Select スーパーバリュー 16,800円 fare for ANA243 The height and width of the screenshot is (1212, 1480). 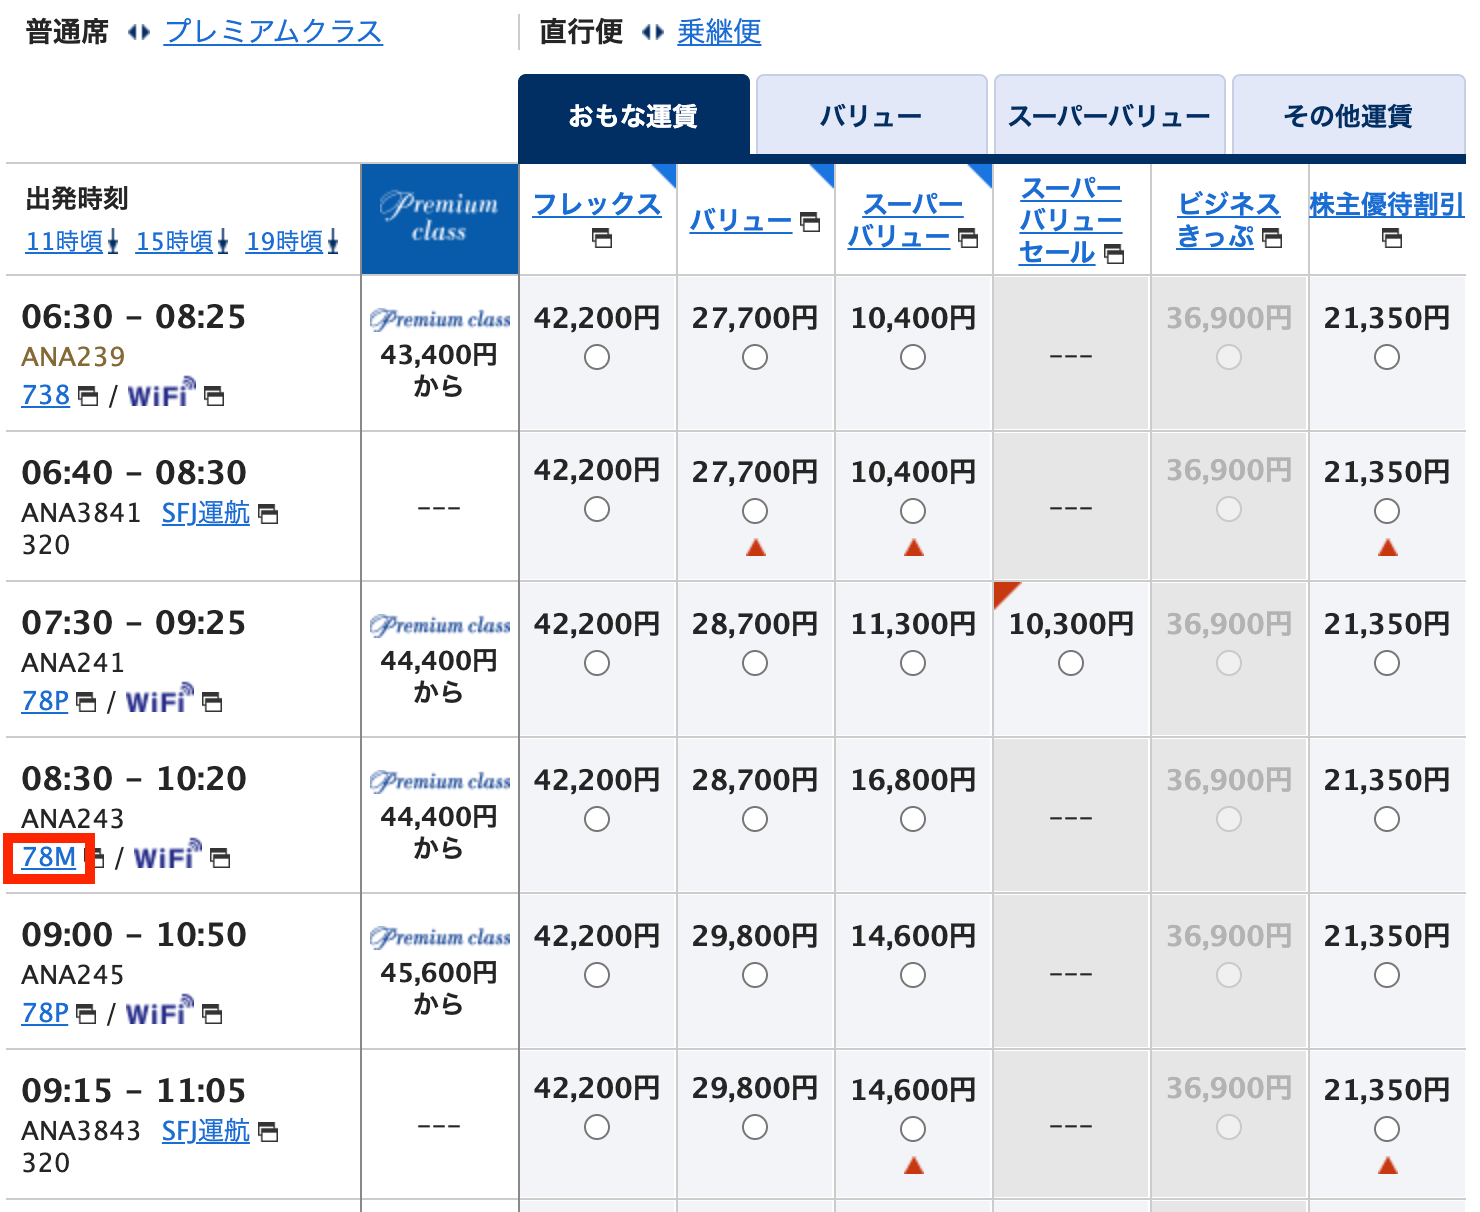pos(913,819)
